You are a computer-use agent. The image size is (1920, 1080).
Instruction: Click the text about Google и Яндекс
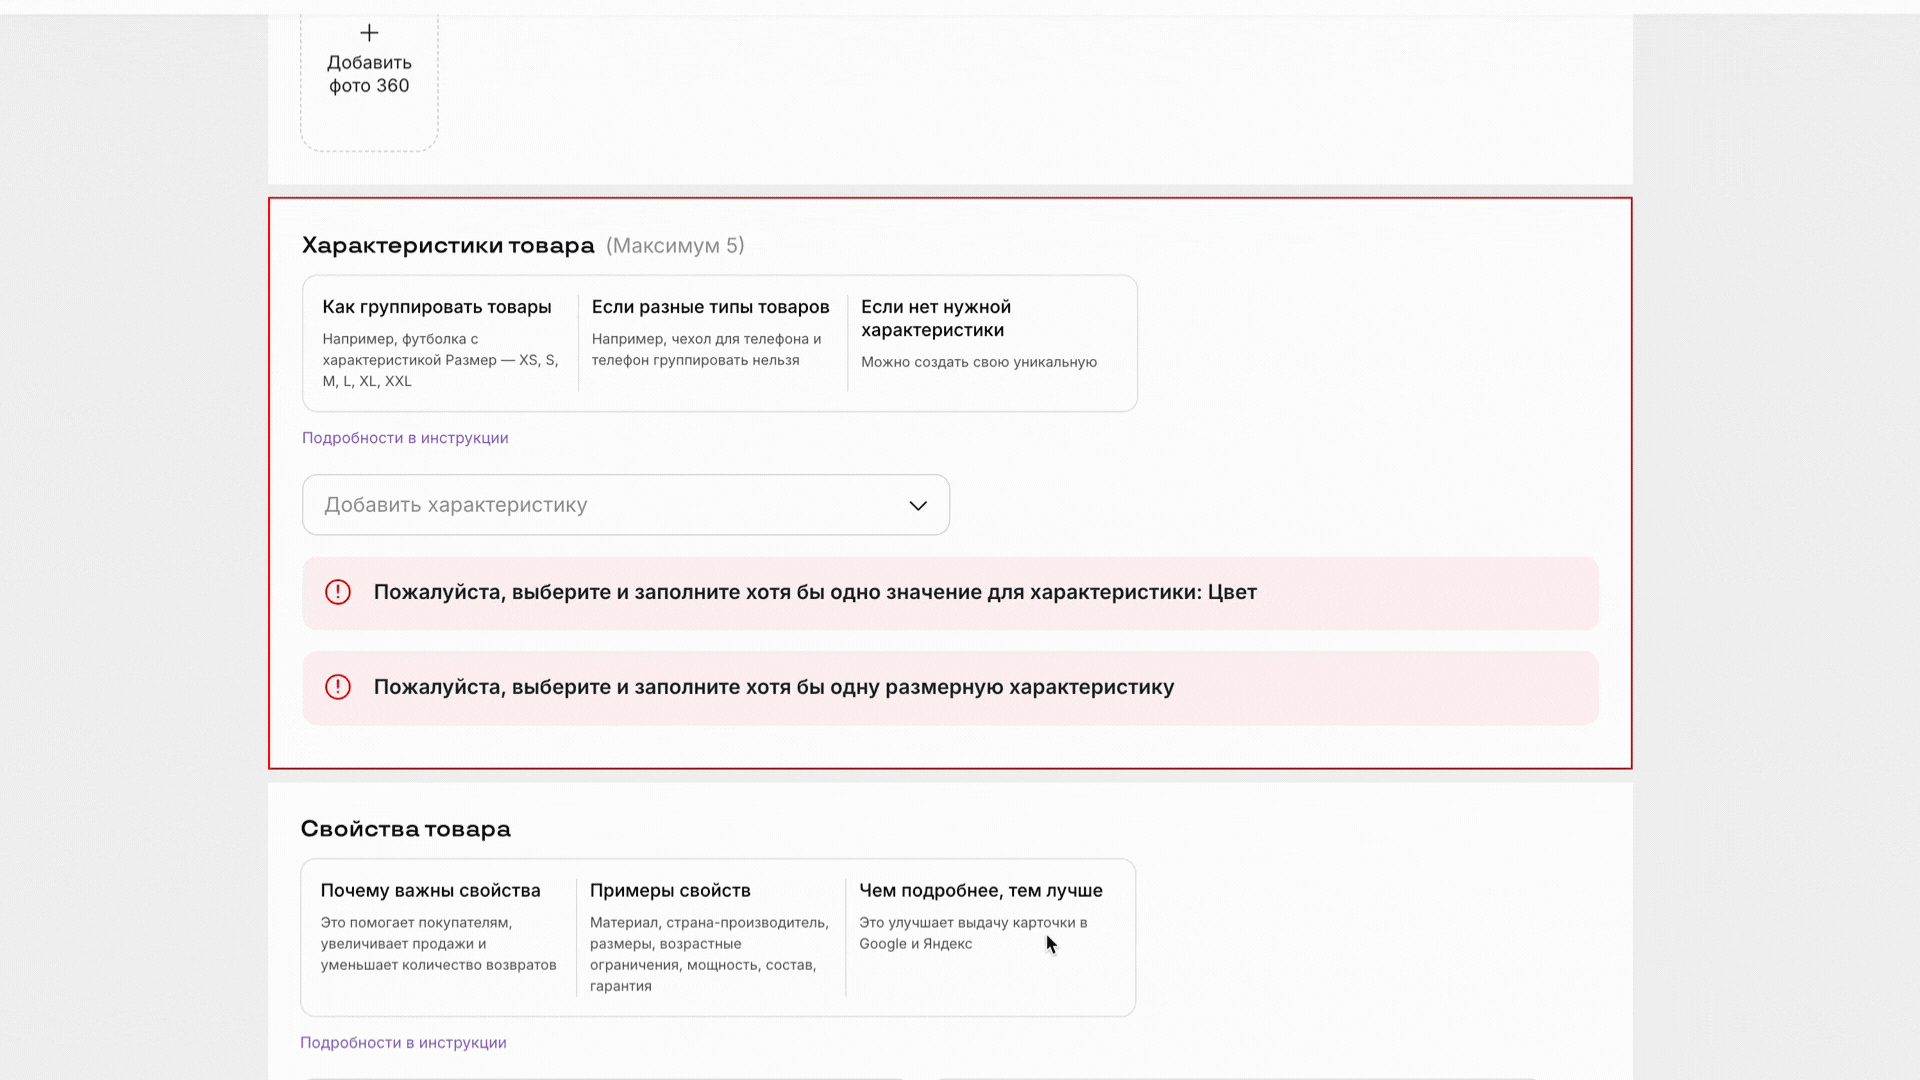[973, 933]
